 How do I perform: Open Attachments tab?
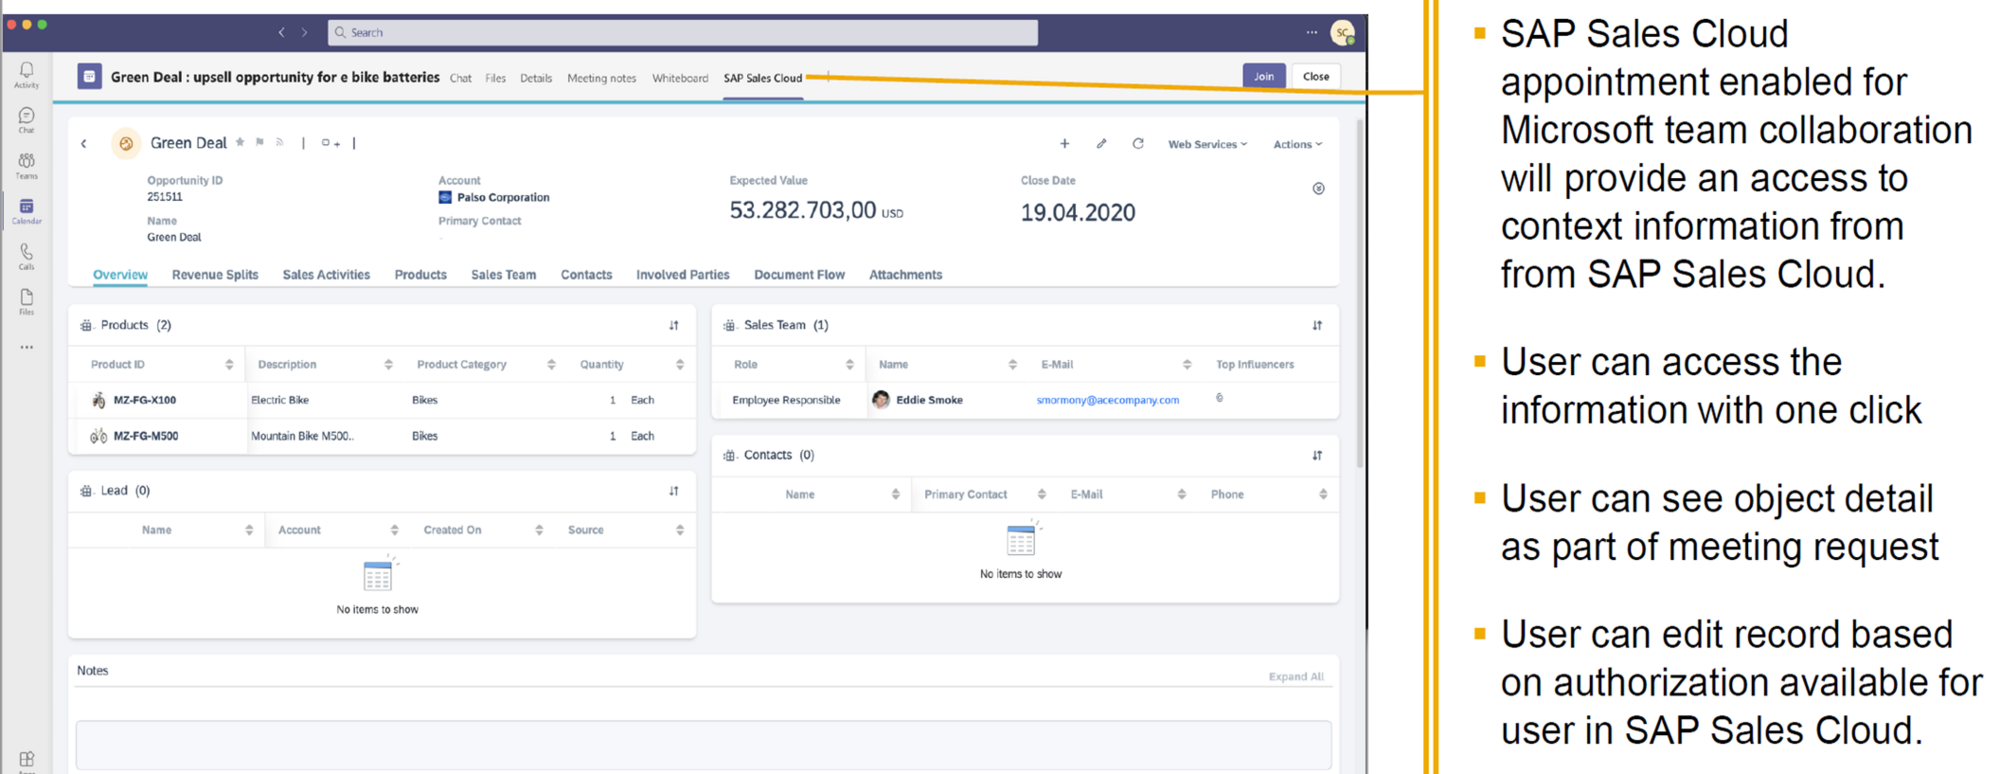point(905,275)
